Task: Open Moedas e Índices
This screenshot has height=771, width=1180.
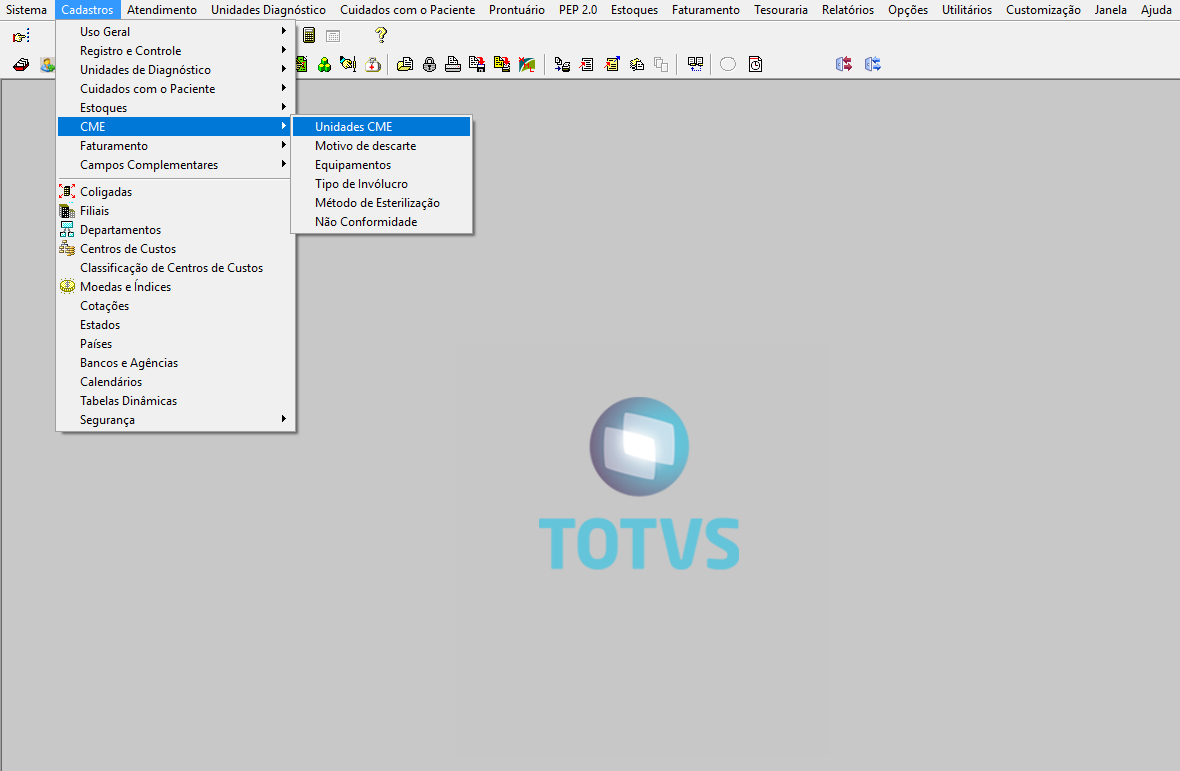Action: click(x=175, y=287)
